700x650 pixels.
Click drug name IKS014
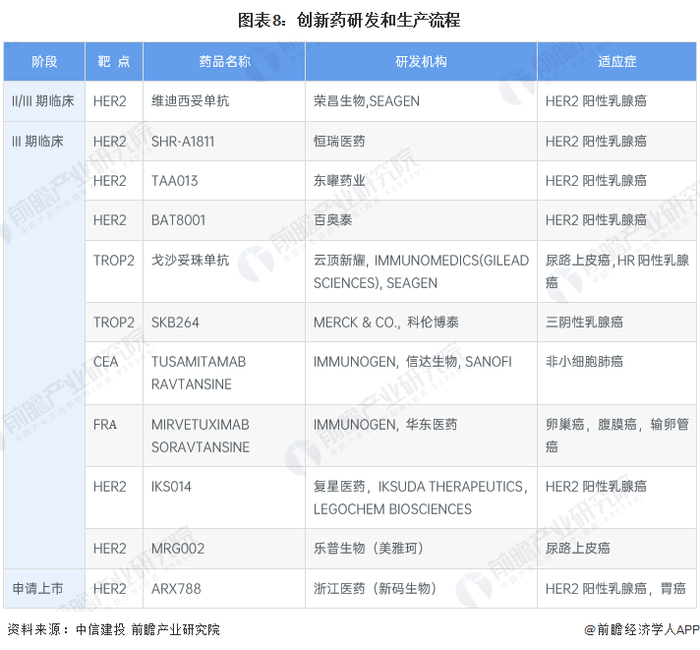click(x=171, y=487)
